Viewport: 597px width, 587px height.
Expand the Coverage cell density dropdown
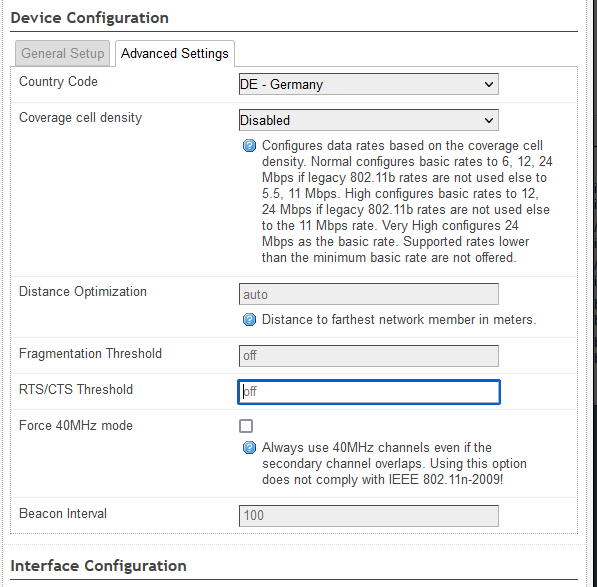coord(369,120)
